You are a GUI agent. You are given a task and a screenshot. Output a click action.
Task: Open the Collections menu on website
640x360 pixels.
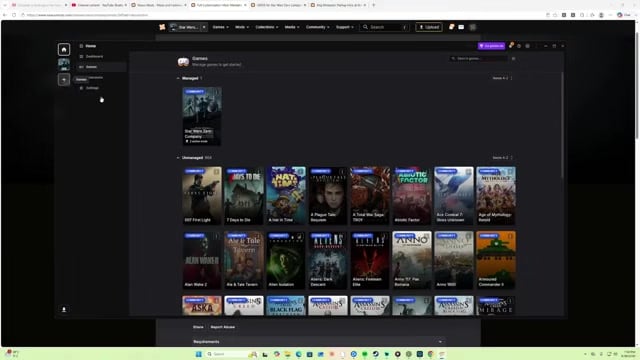coord(267,27)
